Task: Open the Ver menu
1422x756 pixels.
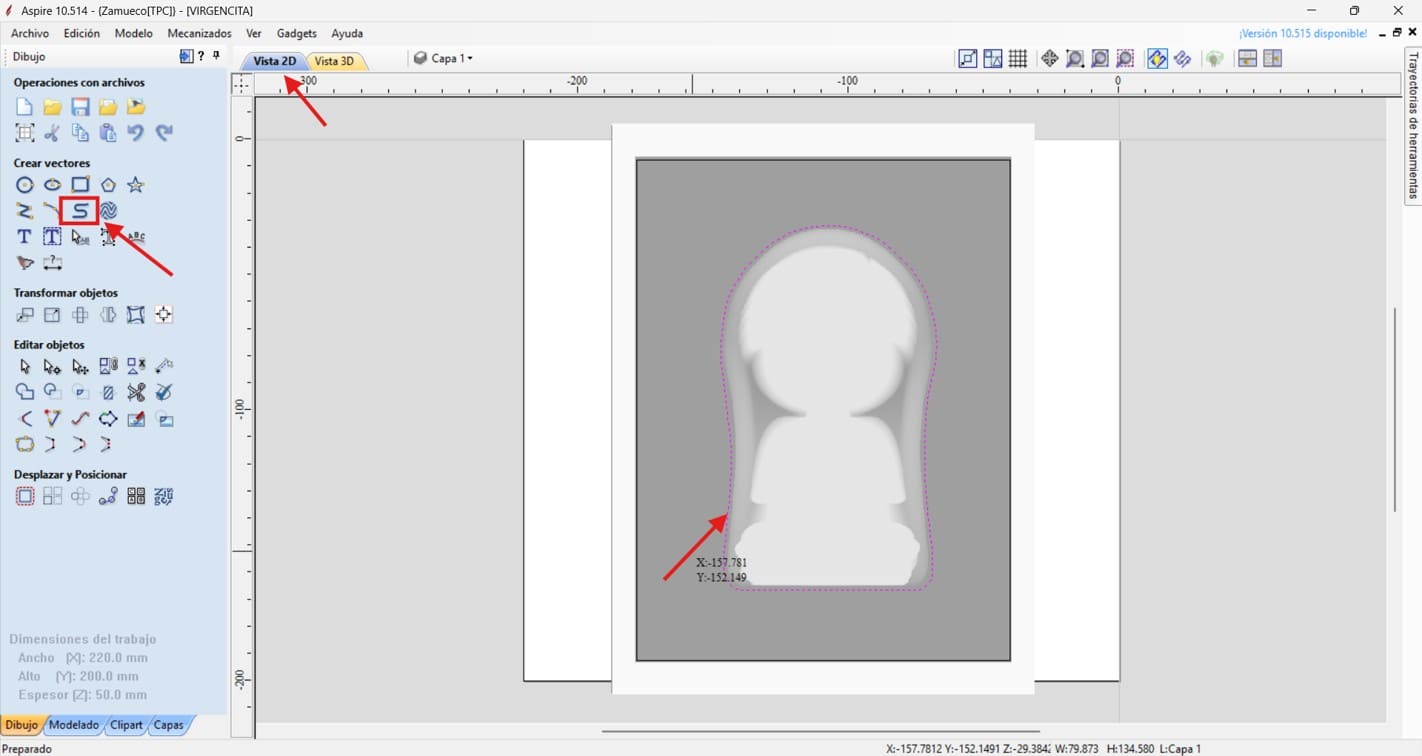Action: tap(254, 33)
